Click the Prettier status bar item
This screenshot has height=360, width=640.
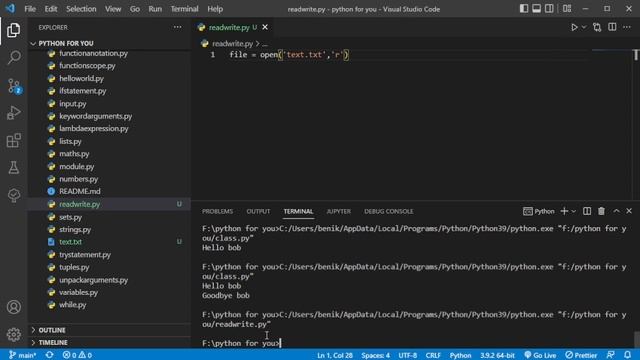(581, 355)
